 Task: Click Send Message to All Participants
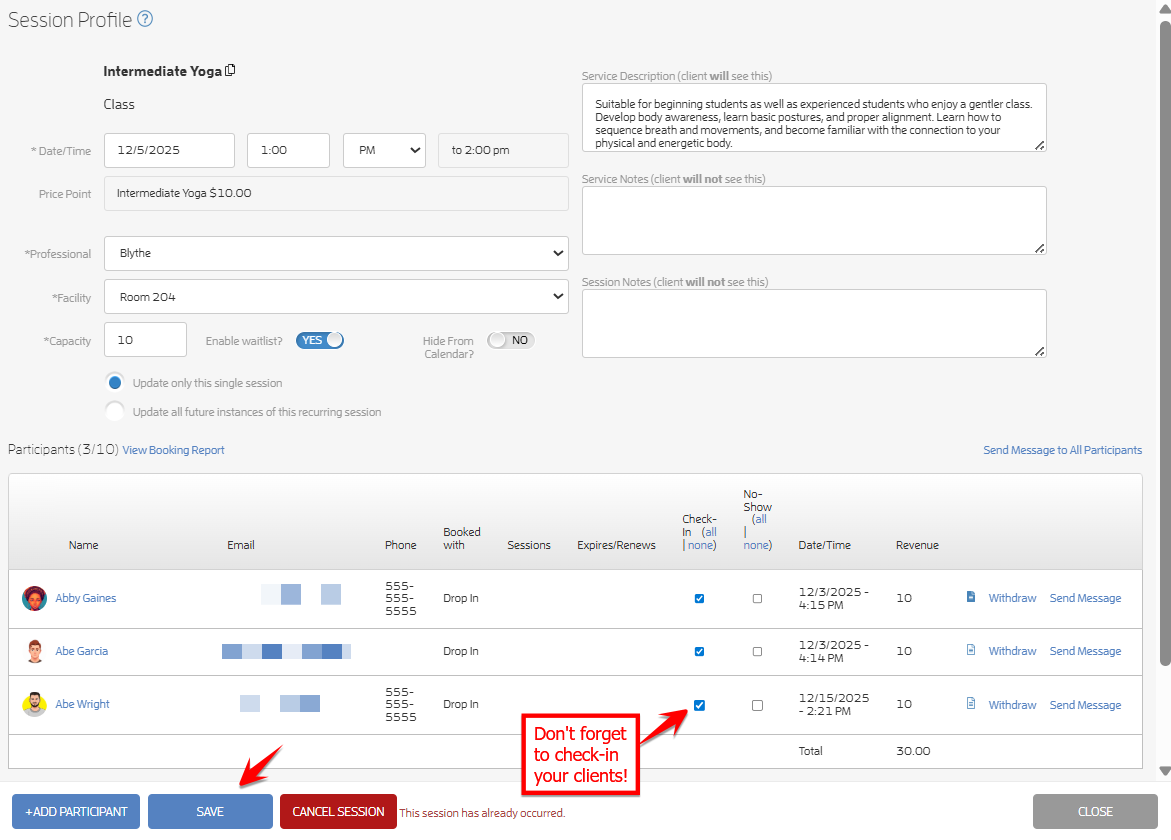pos(1062,450)
